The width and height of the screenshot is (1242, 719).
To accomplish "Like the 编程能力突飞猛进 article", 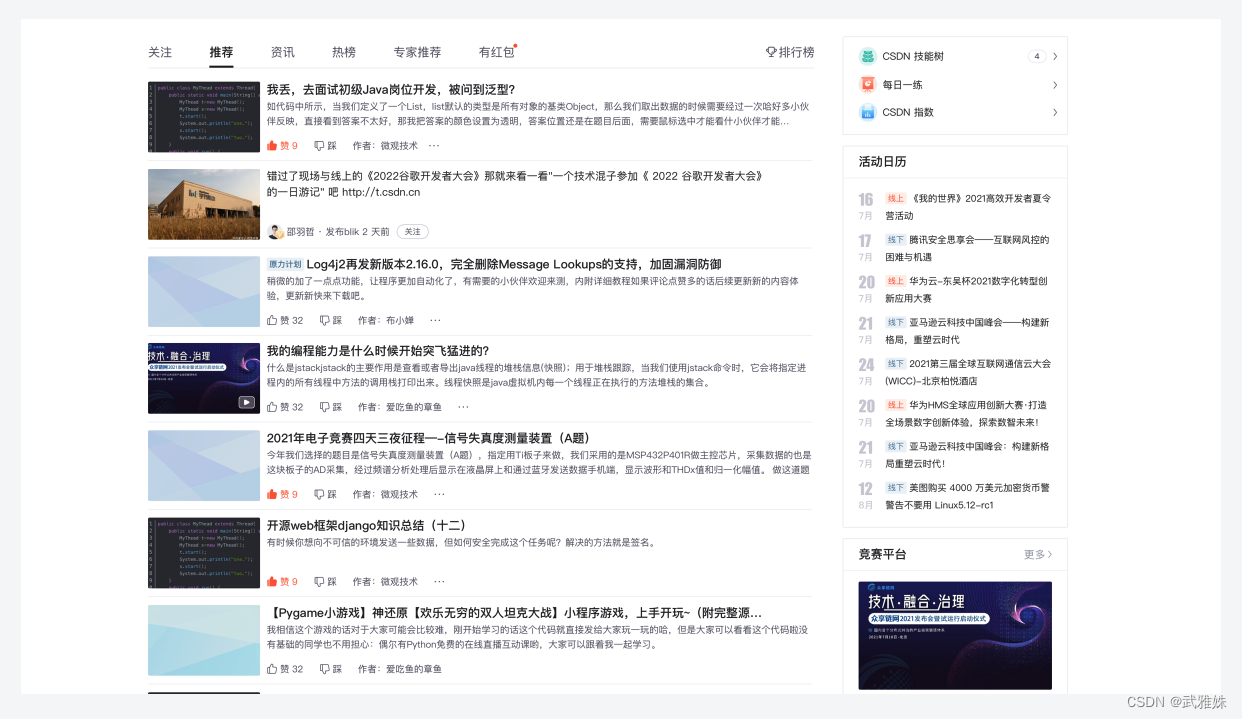I will [285, 407].
